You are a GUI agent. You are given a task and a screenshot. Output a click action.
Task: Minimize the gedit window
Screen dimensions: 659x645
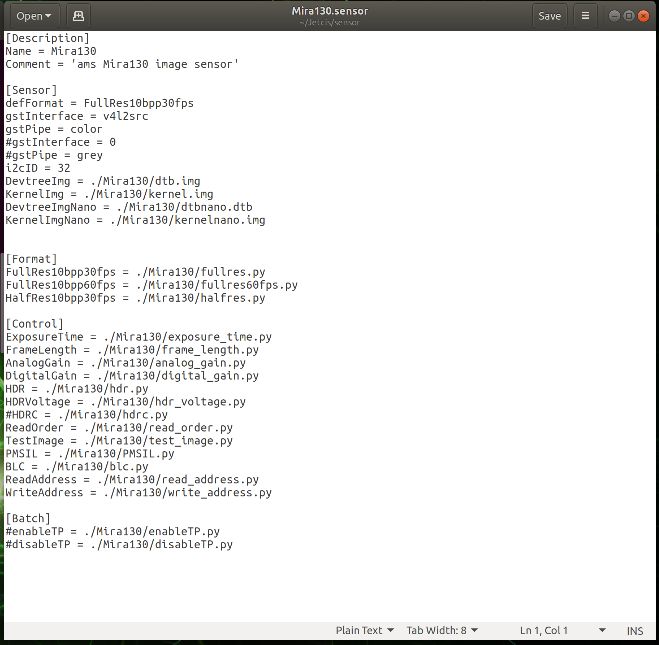click(x=614, y=16)
